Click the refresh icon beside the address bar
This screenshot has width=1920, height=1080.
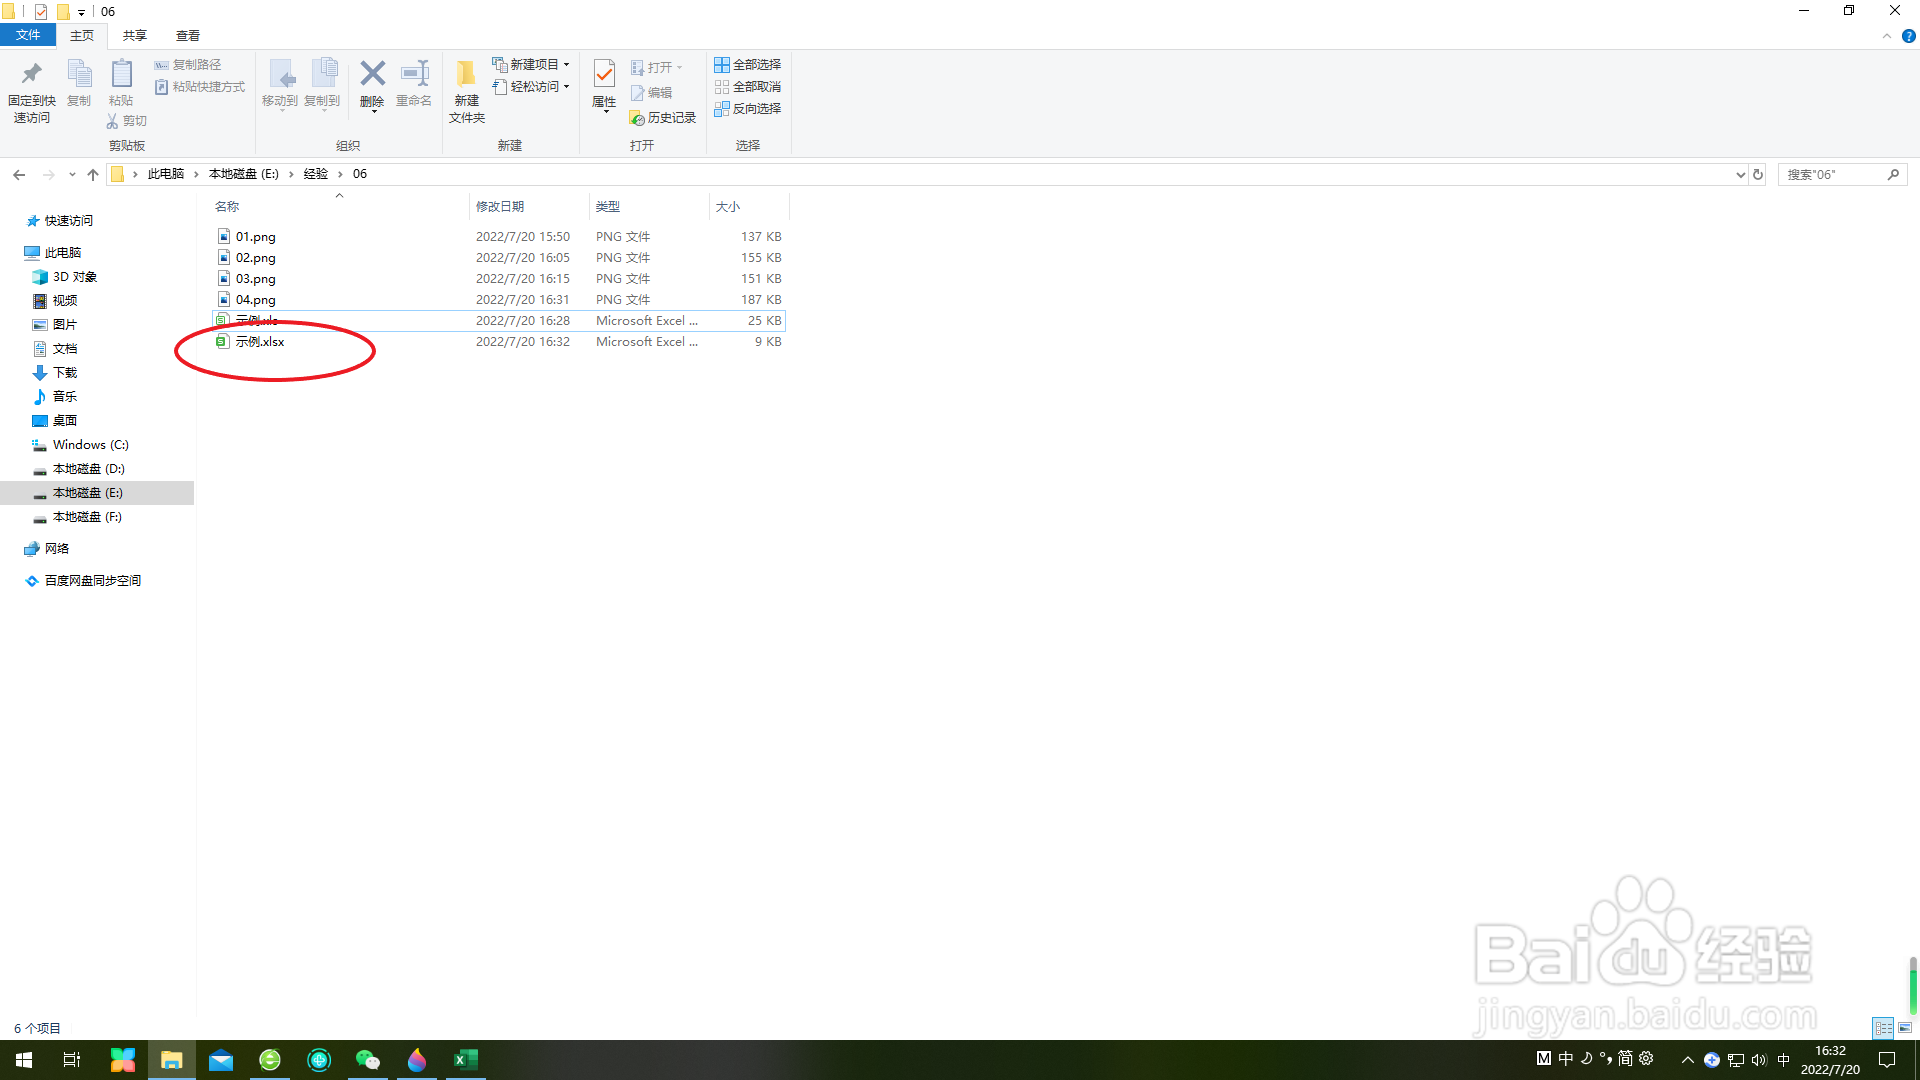pos(1758,174)
